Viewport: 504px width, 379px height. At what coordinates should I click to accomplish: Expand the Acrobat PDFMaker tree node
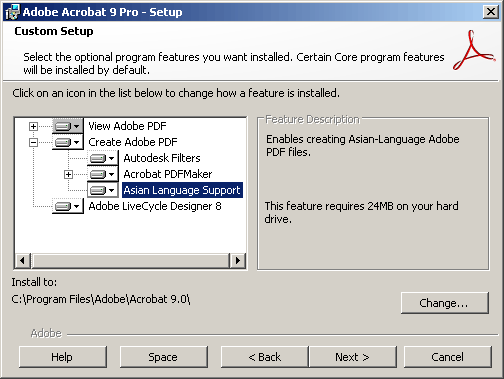[68, 174]
